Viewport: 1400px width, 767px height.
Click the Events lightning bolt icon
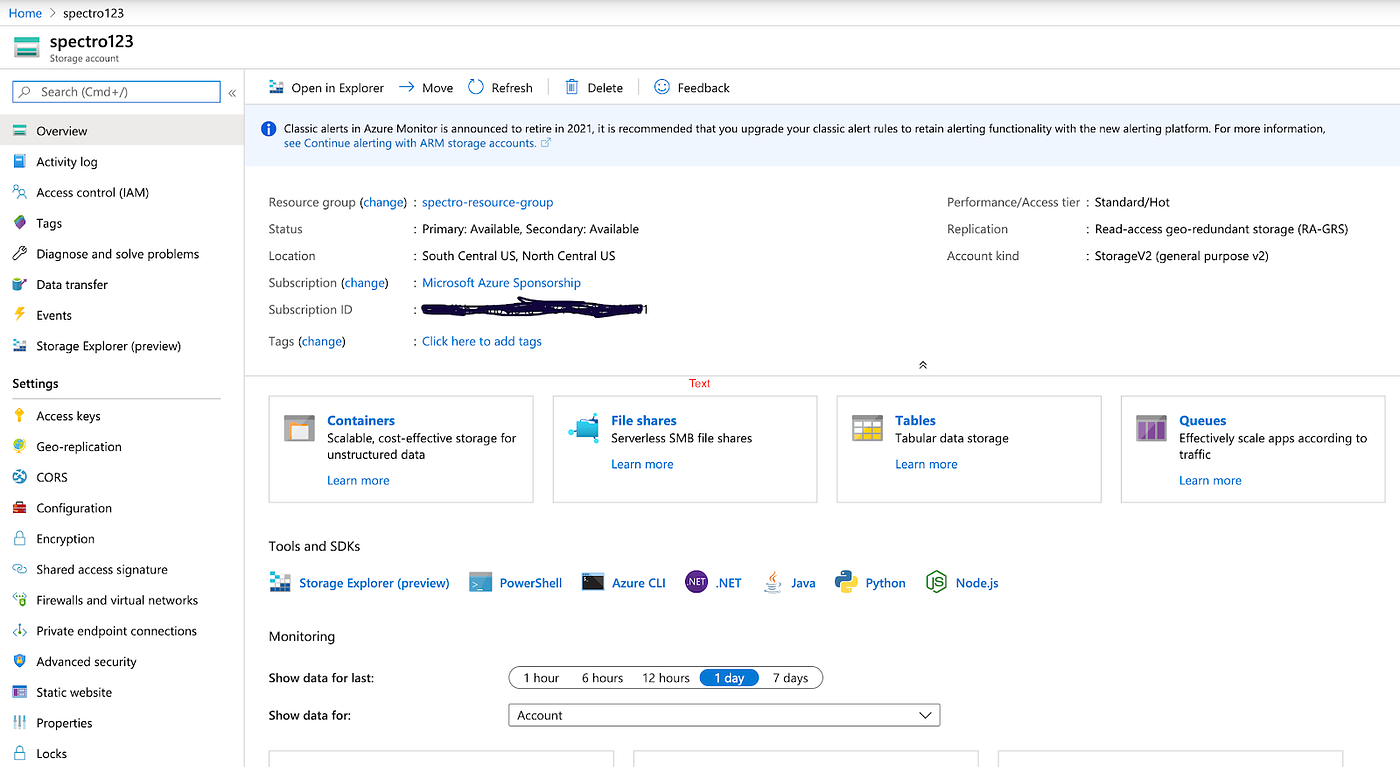(x=19, y=315)
